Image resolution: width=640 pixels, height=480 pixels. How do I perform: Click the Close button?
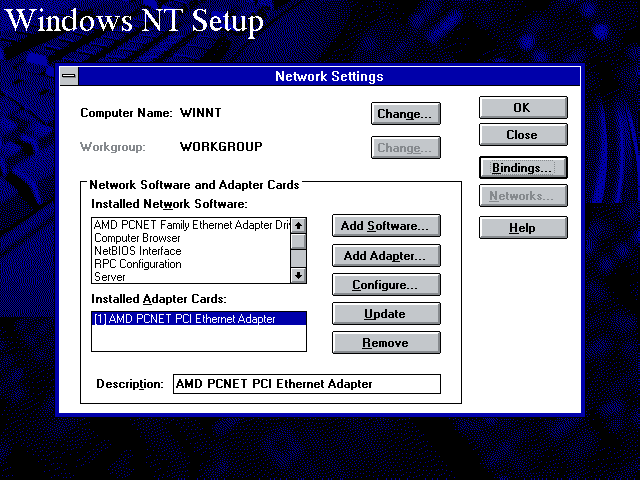523,135
